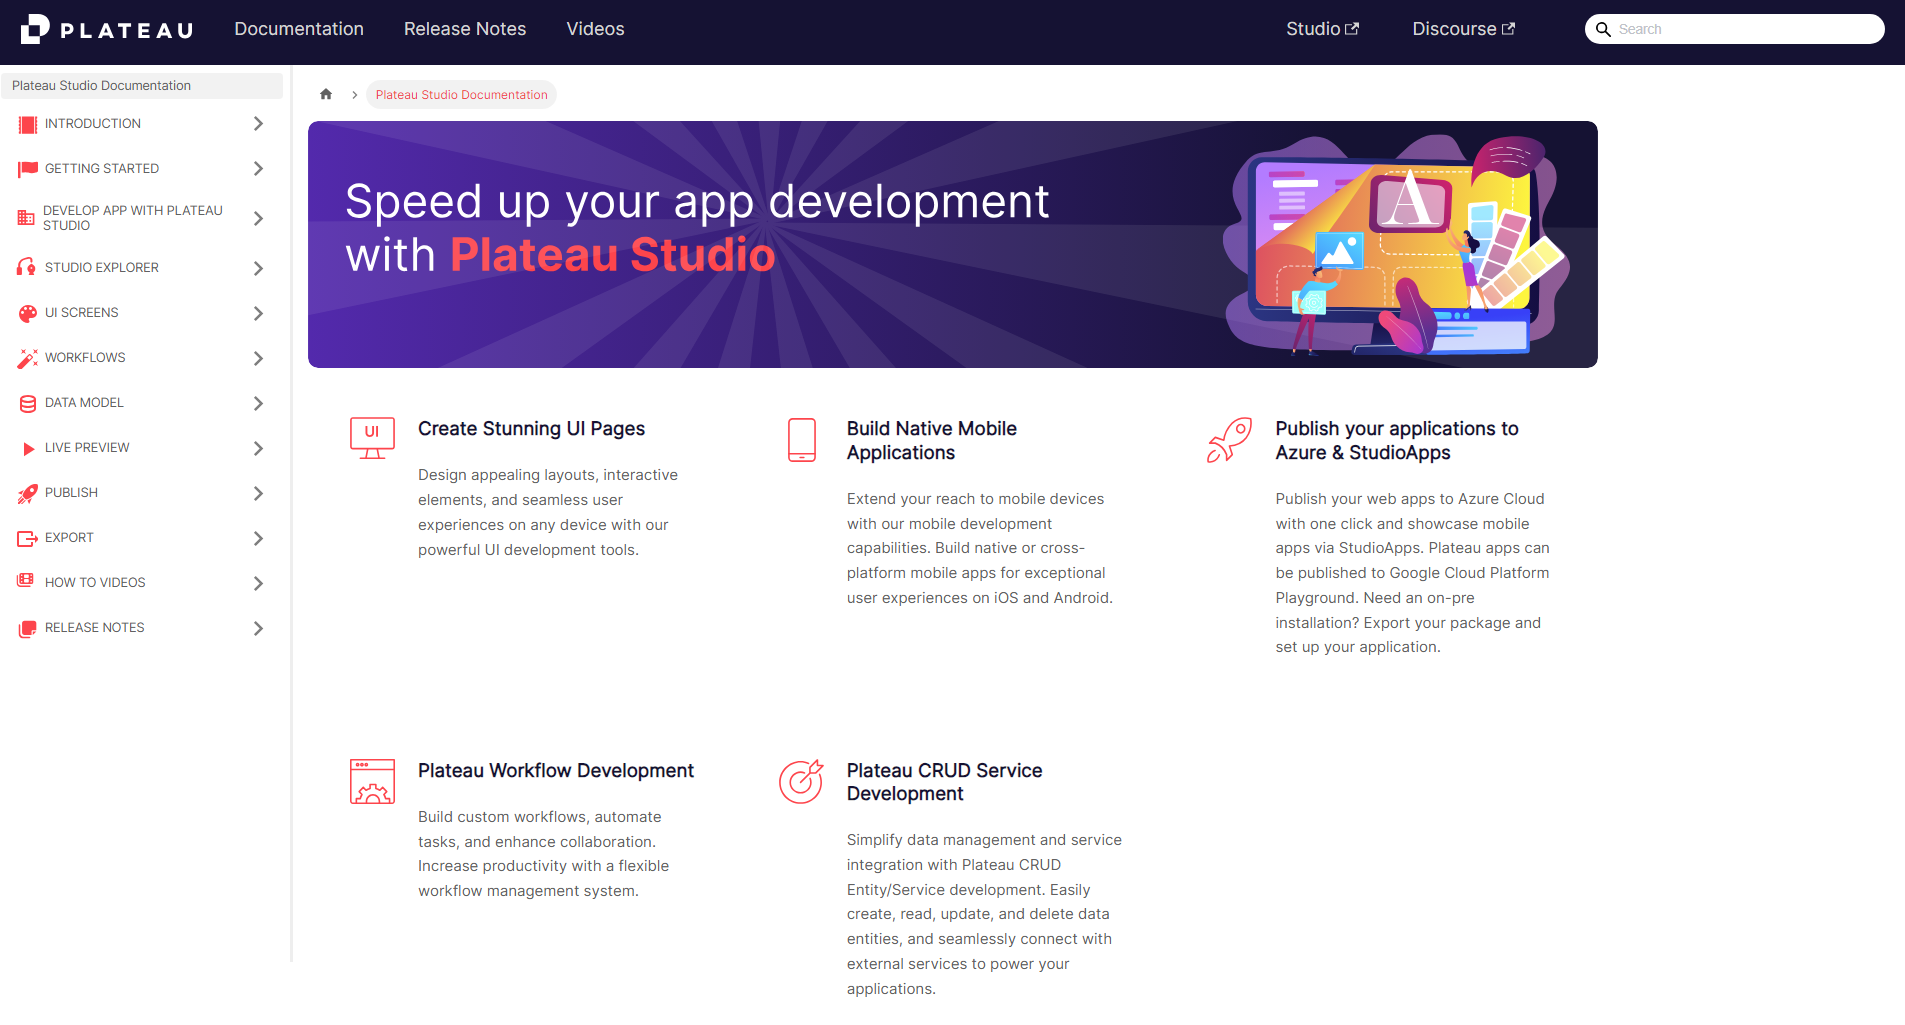Image resolution: width=1905 pixels, height=1025 pixels.
Task: Click the headset icon beside Studio Explorer
Action: click(x=27, y=267)
